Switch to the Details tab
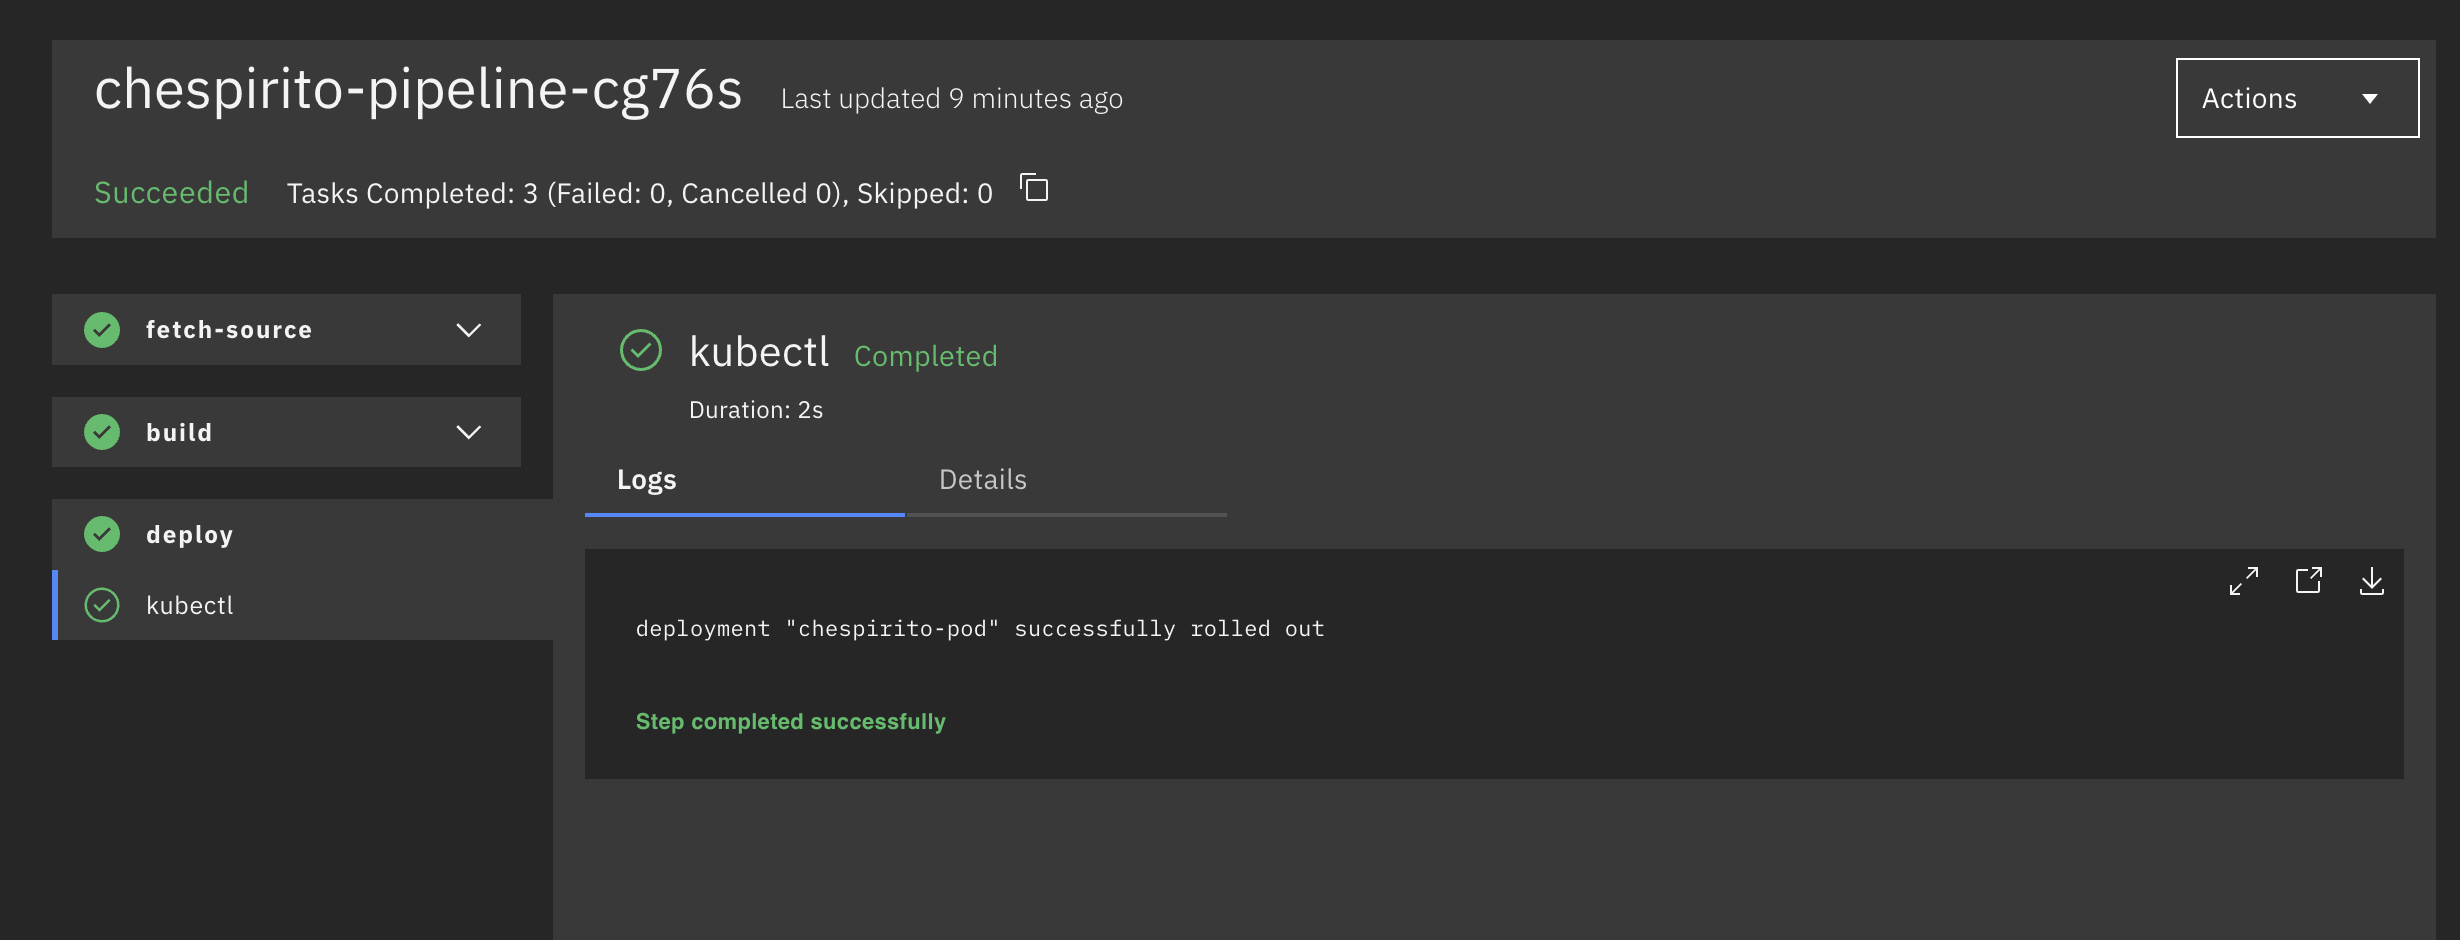Viewport: 2460px width, 940px height. click(x=983, y=480)
